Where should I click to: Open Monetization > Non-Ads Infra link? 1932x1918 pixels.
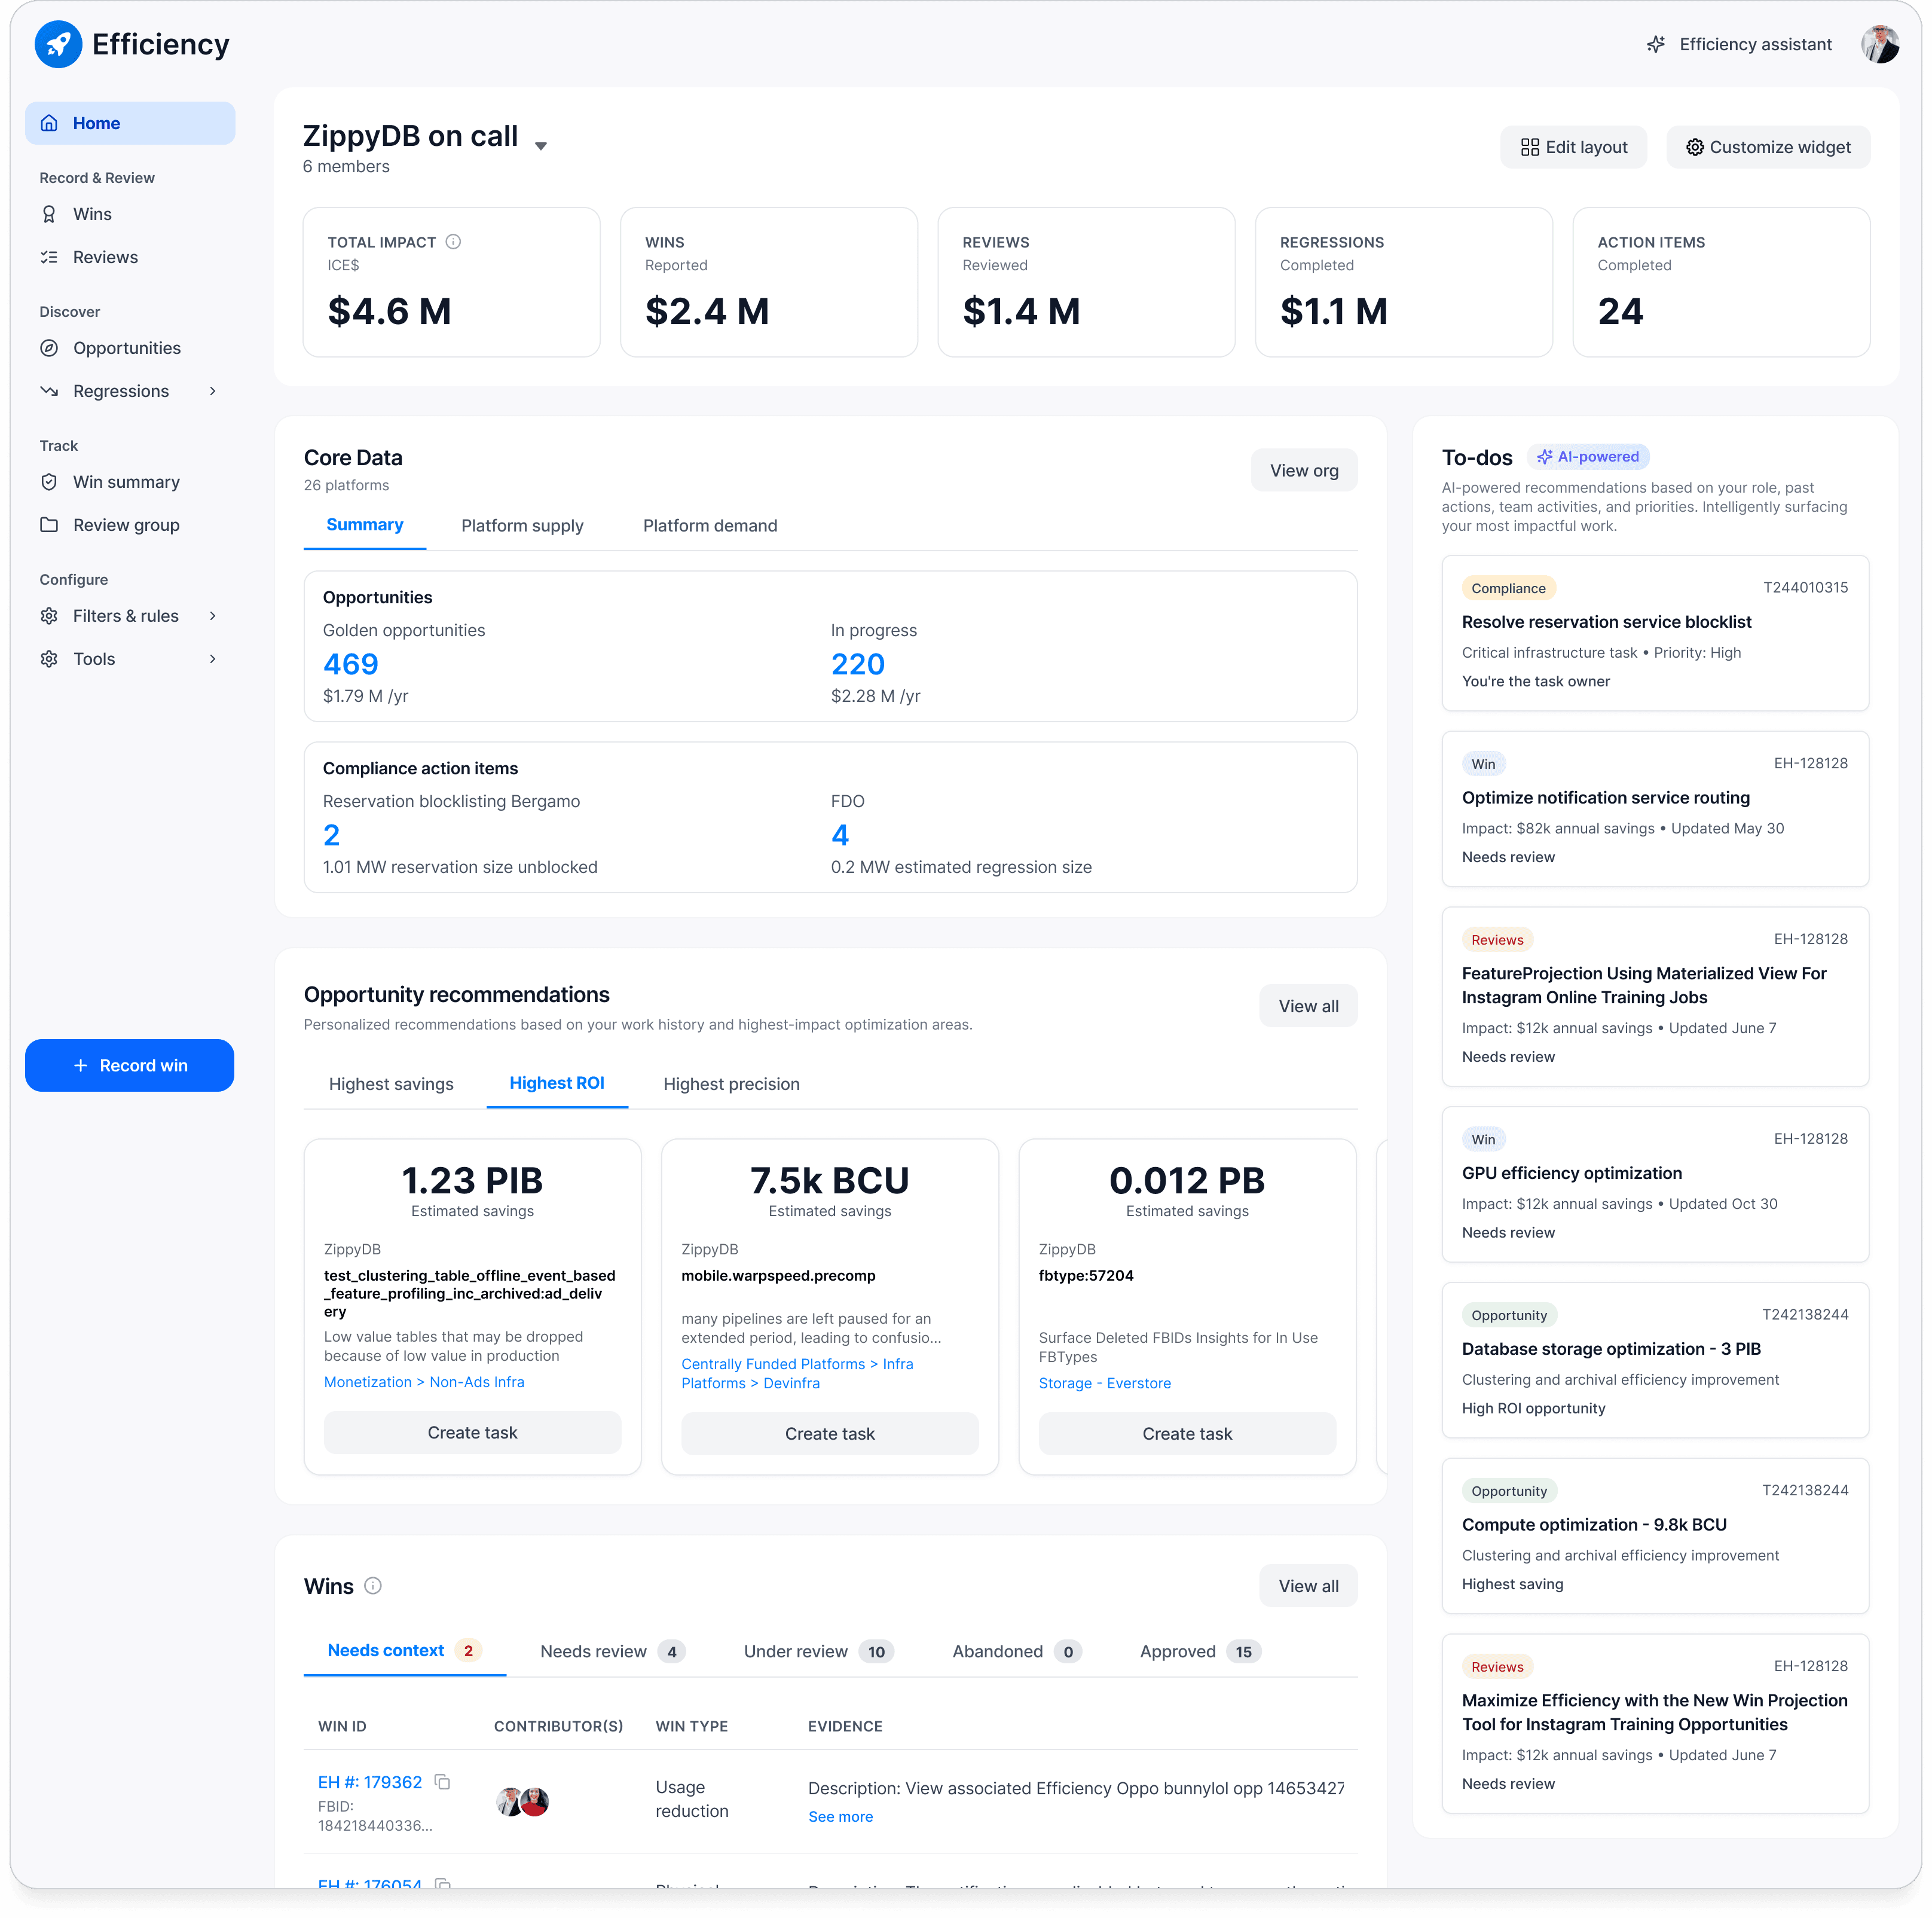pyautogui.click(x=424, y=1382)
